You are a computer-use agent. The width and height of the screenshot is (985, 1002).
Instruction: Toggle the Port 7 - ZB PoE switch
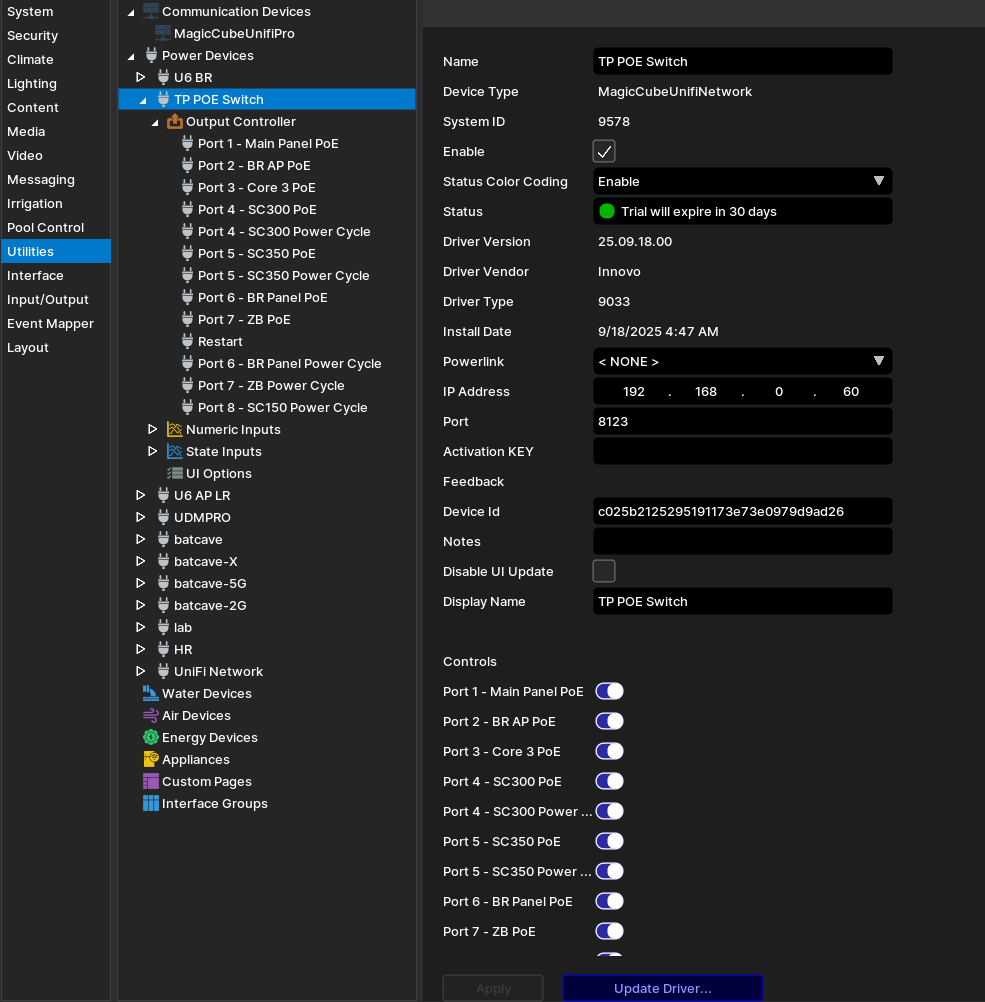click(609, 931)
